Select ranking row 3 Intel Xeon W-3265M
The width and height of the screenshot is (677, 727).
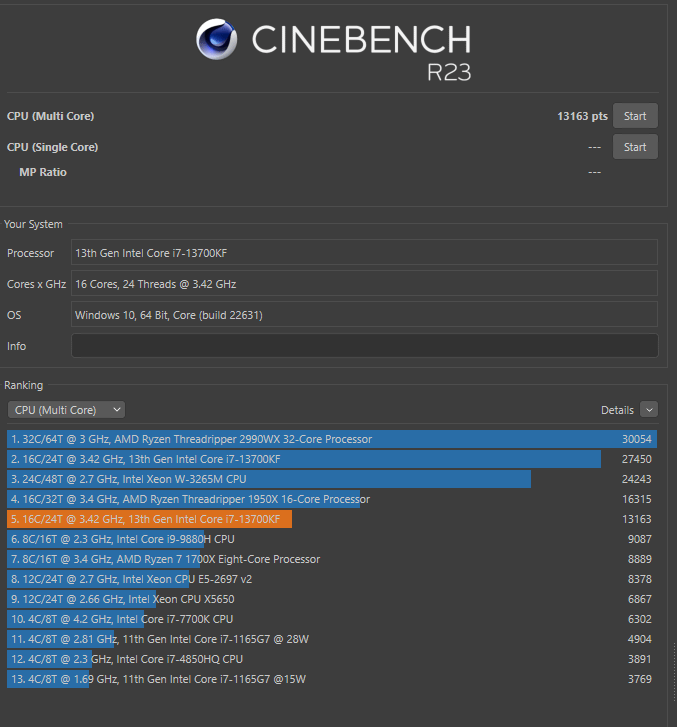coord(332,479)
